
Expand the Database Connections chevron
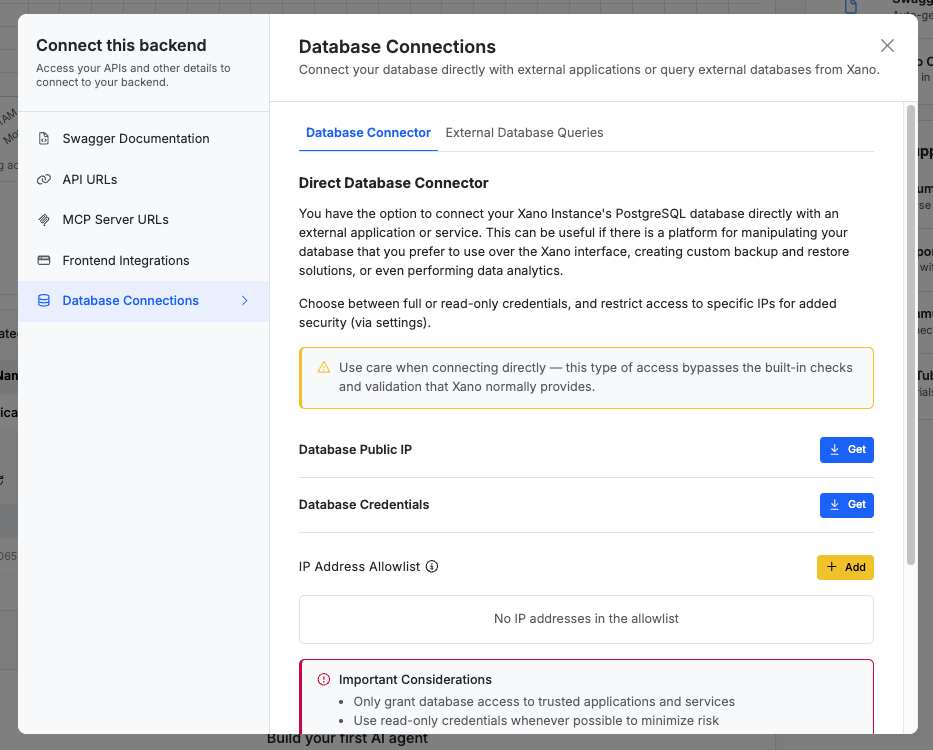245,301
